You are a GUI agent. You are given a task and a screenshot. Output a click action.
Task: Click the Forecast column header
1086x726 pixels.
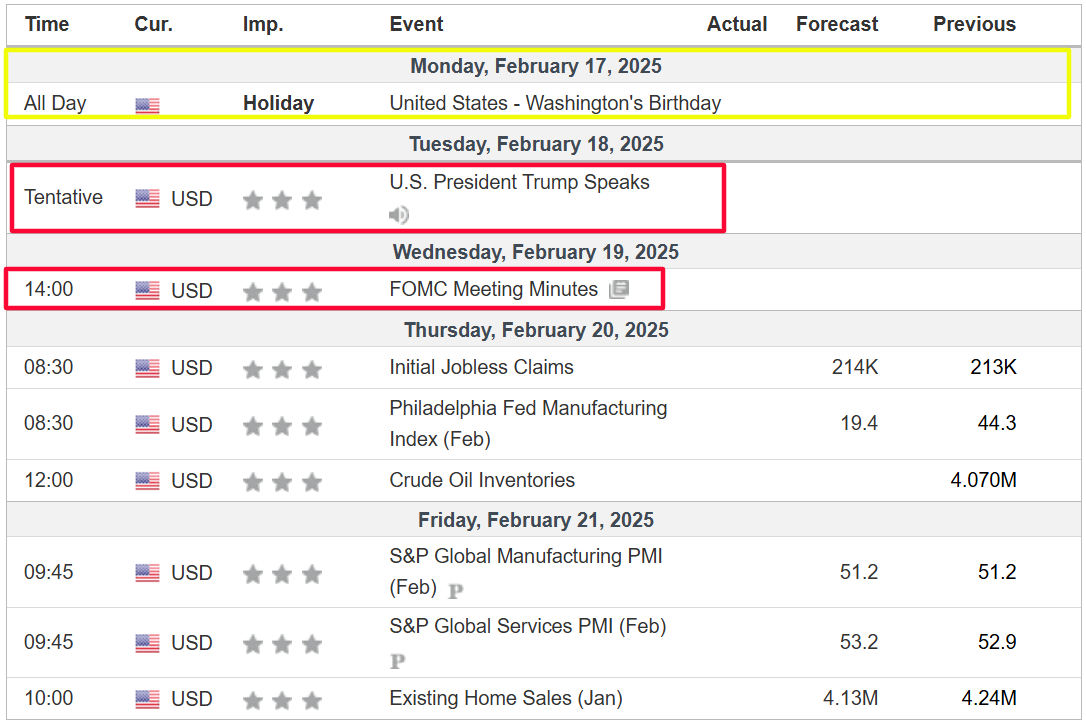click(x=837, y=24)
